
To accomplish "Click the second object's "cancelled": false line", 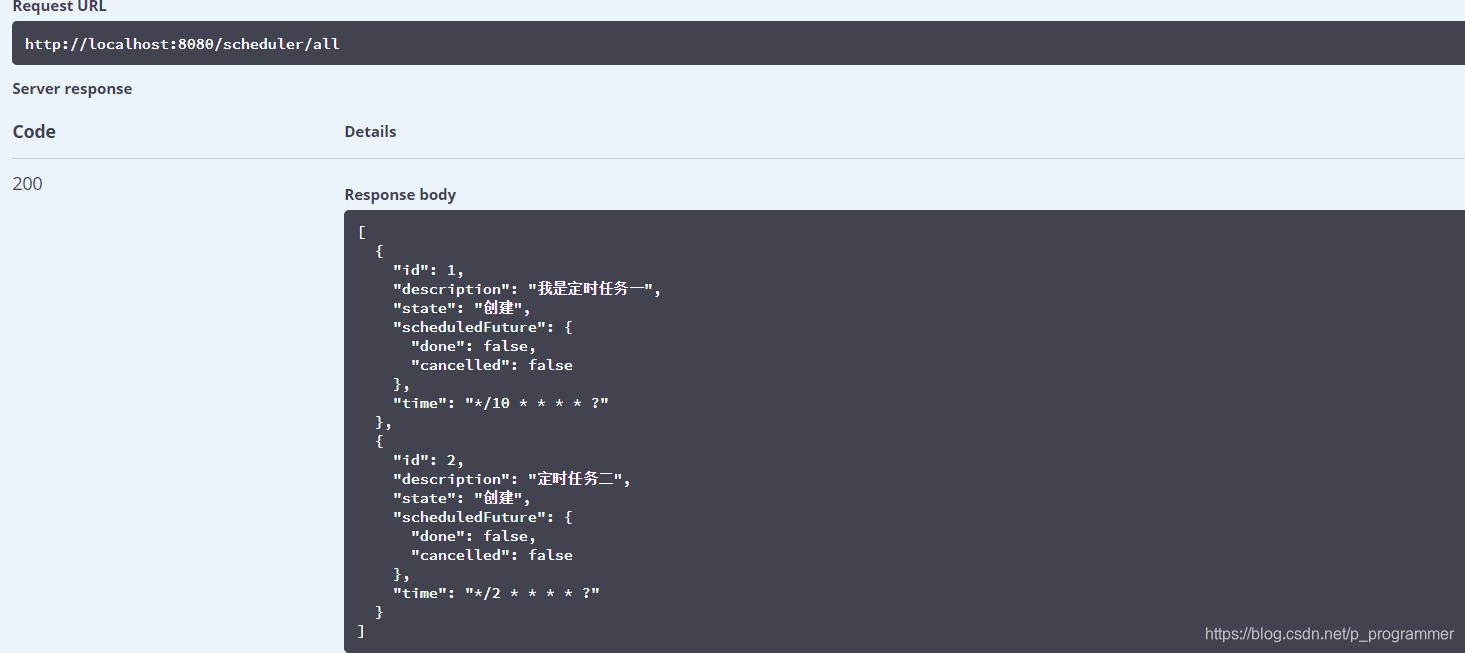I will point(491,555).
